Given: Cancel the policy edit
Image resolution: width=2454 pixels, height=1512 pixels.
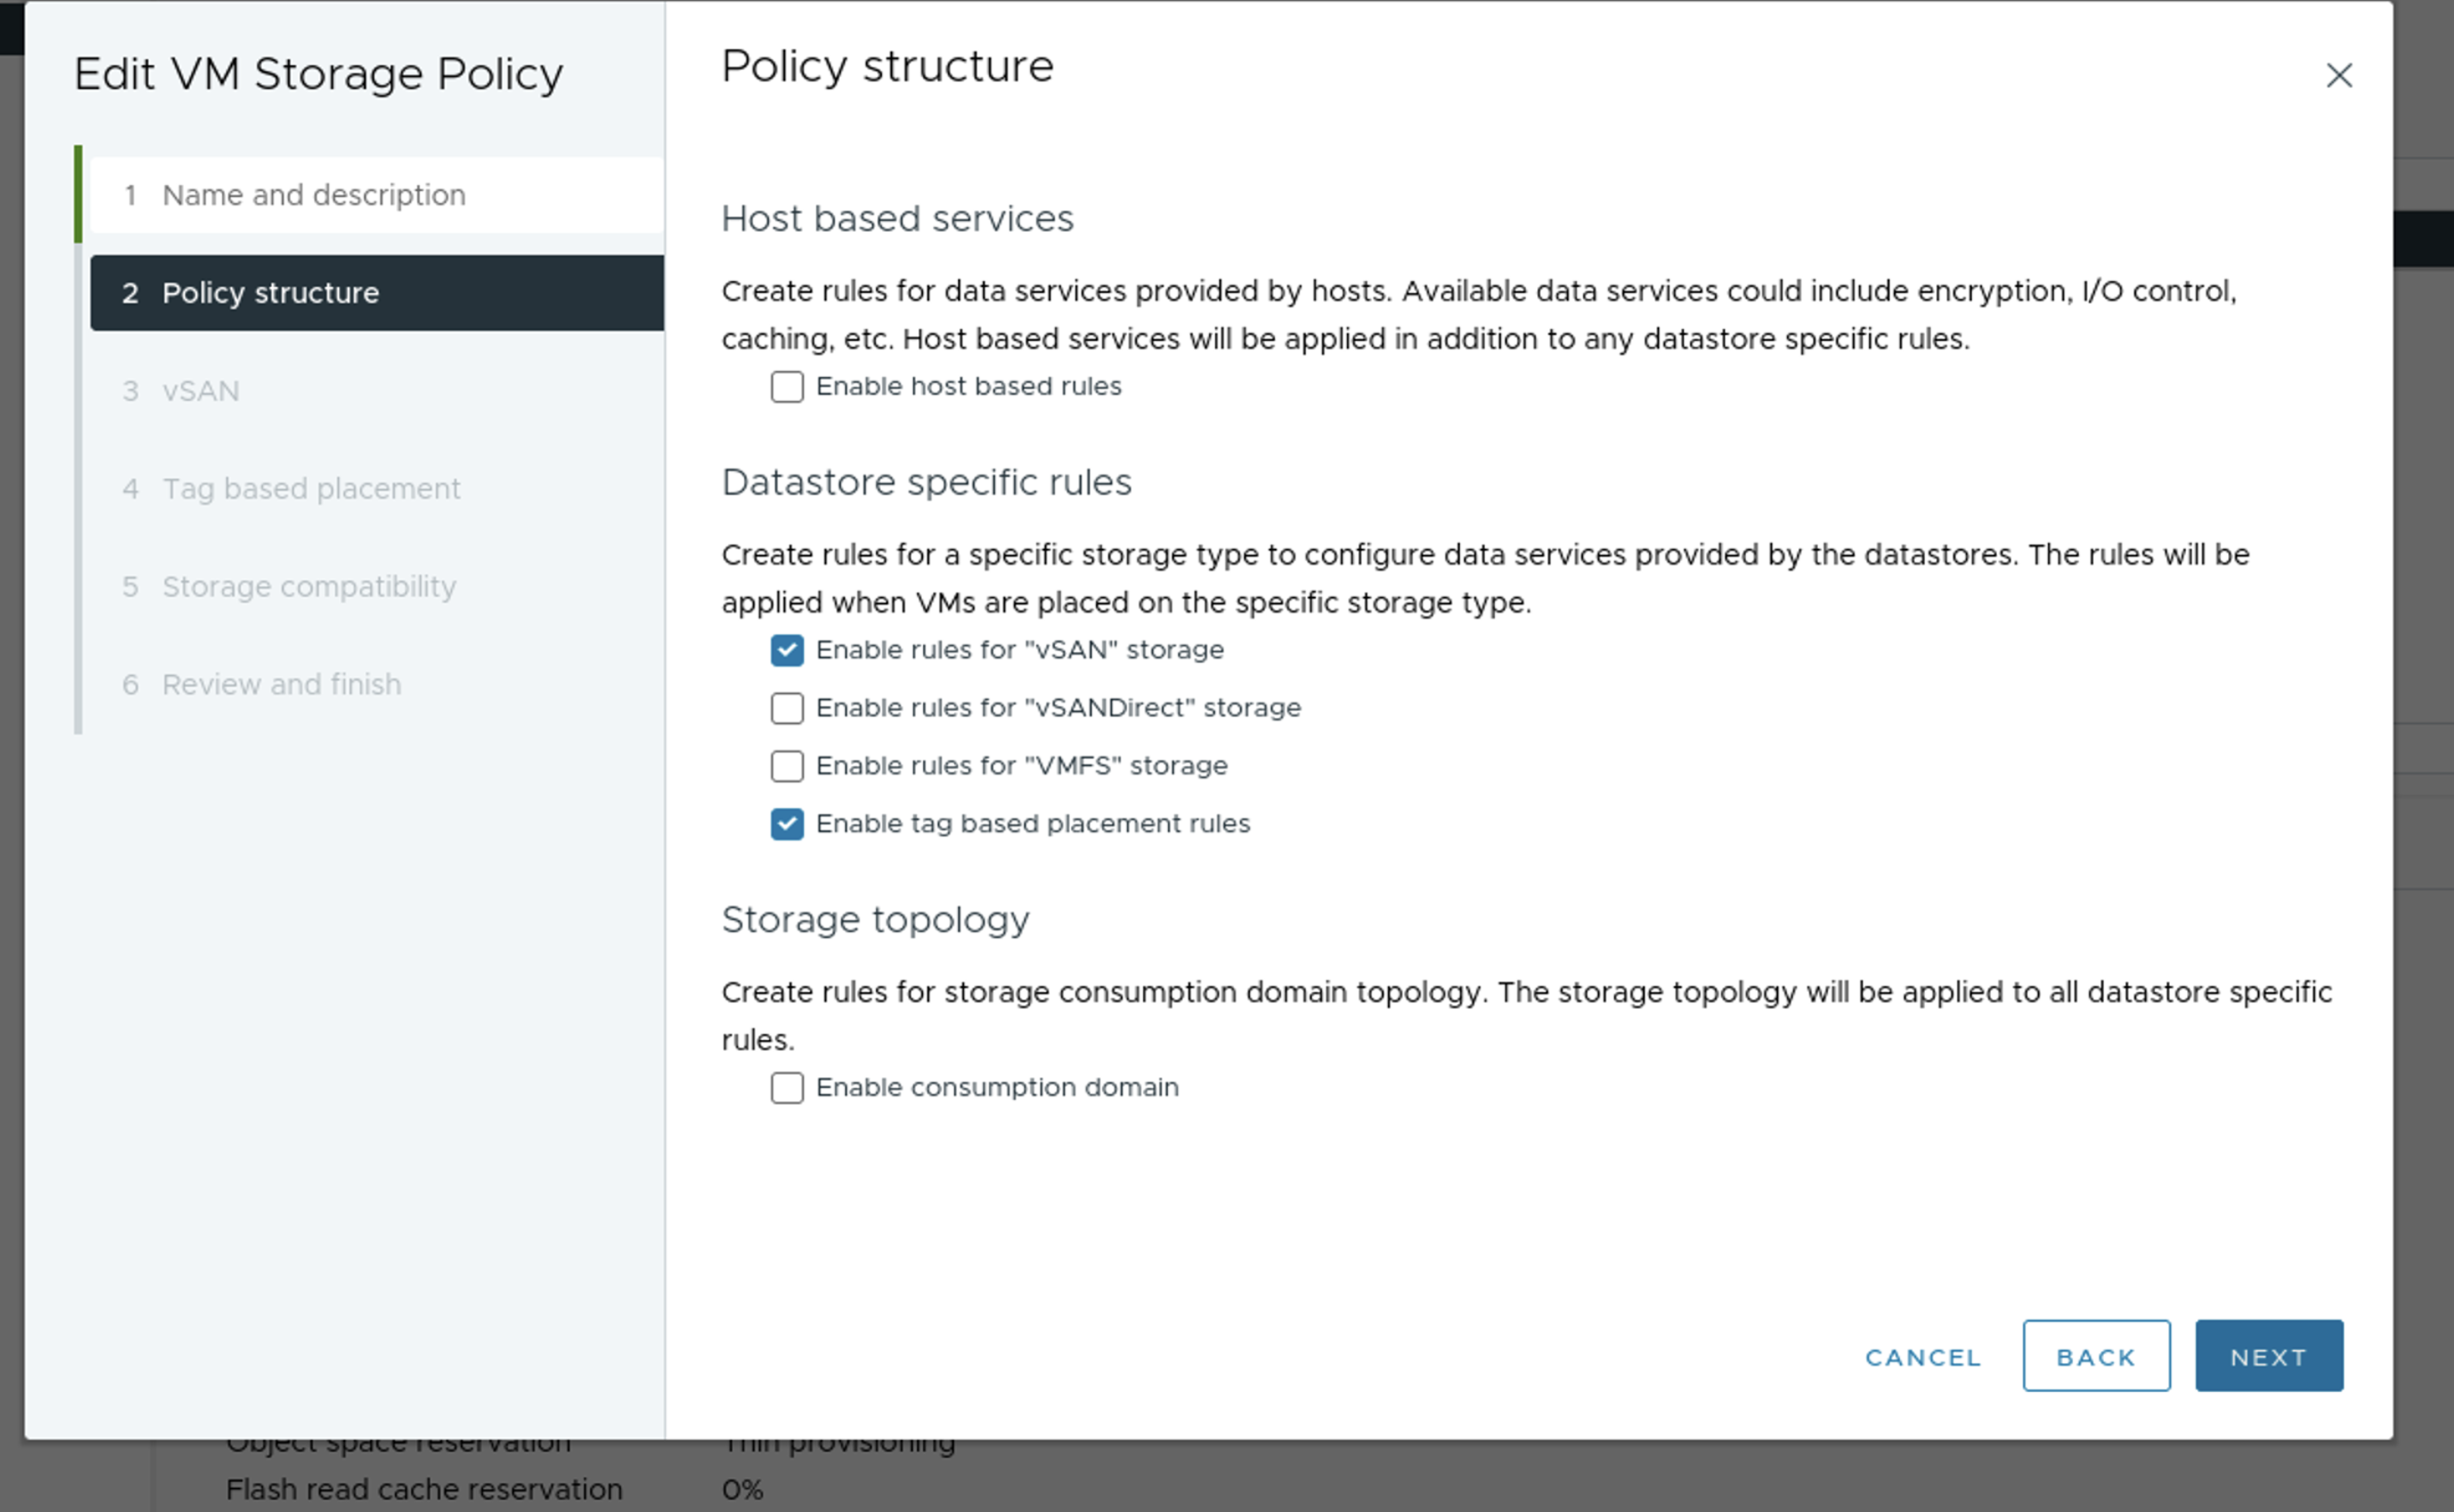Looking at the screenshot, I should coord(1922,1357).
